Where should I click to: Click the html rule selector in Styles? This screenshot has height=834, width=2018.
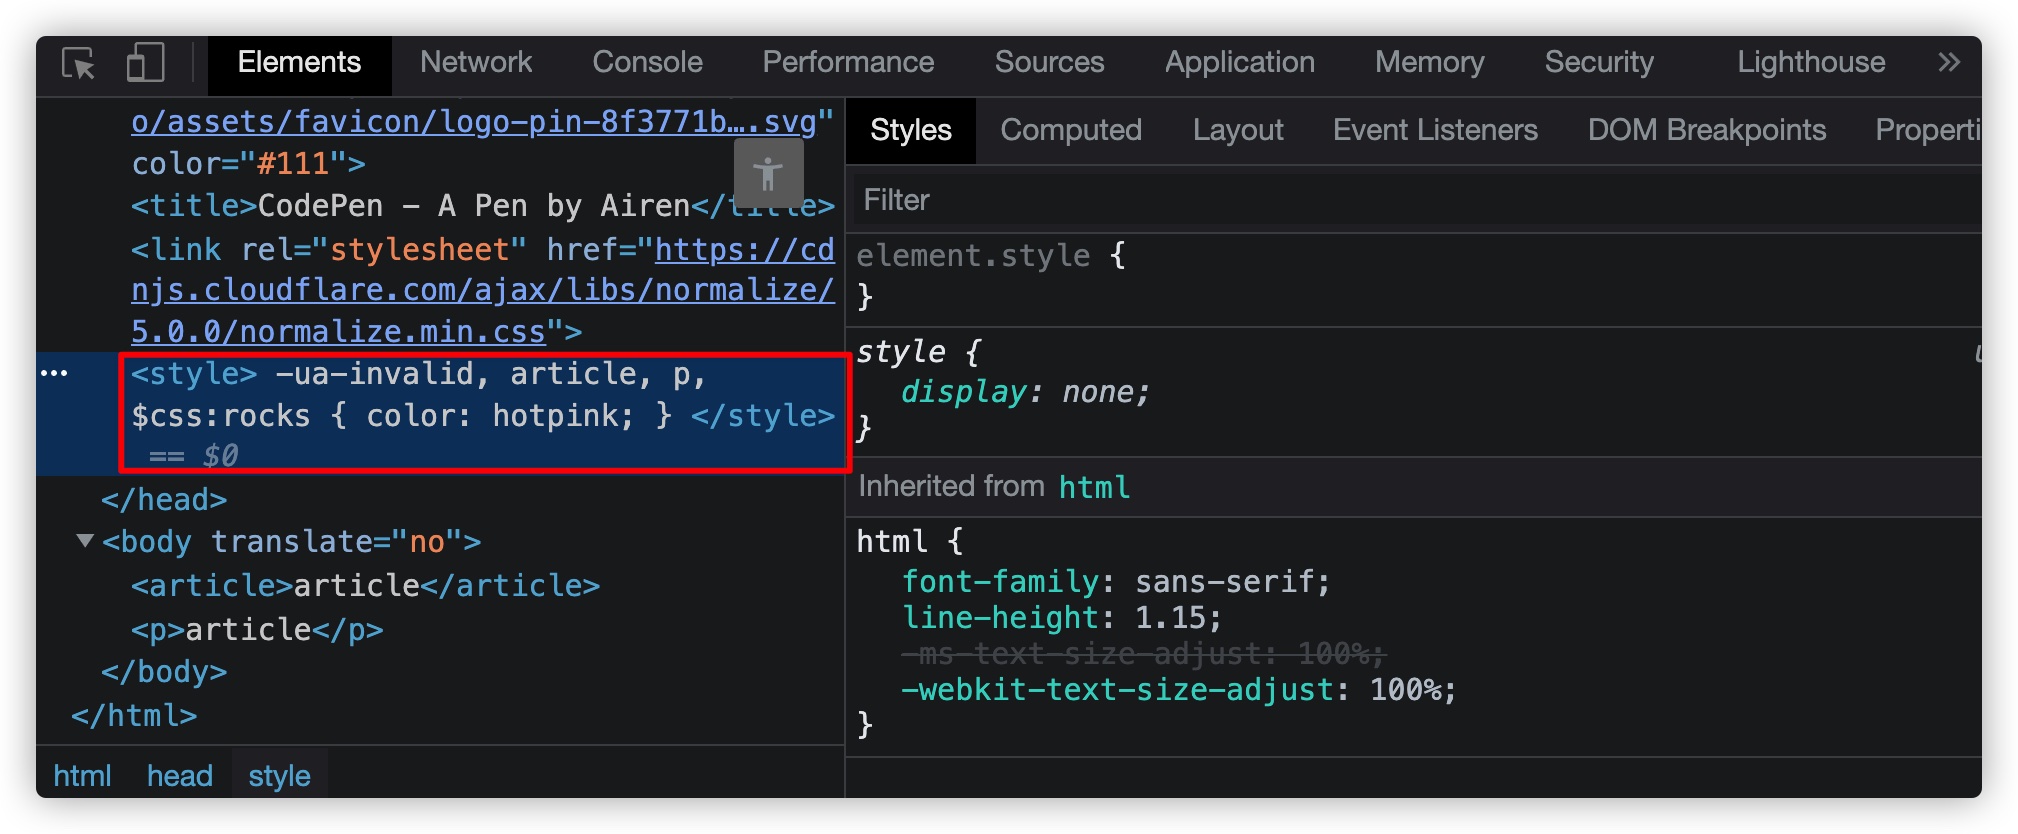click(x=892, y=542)
